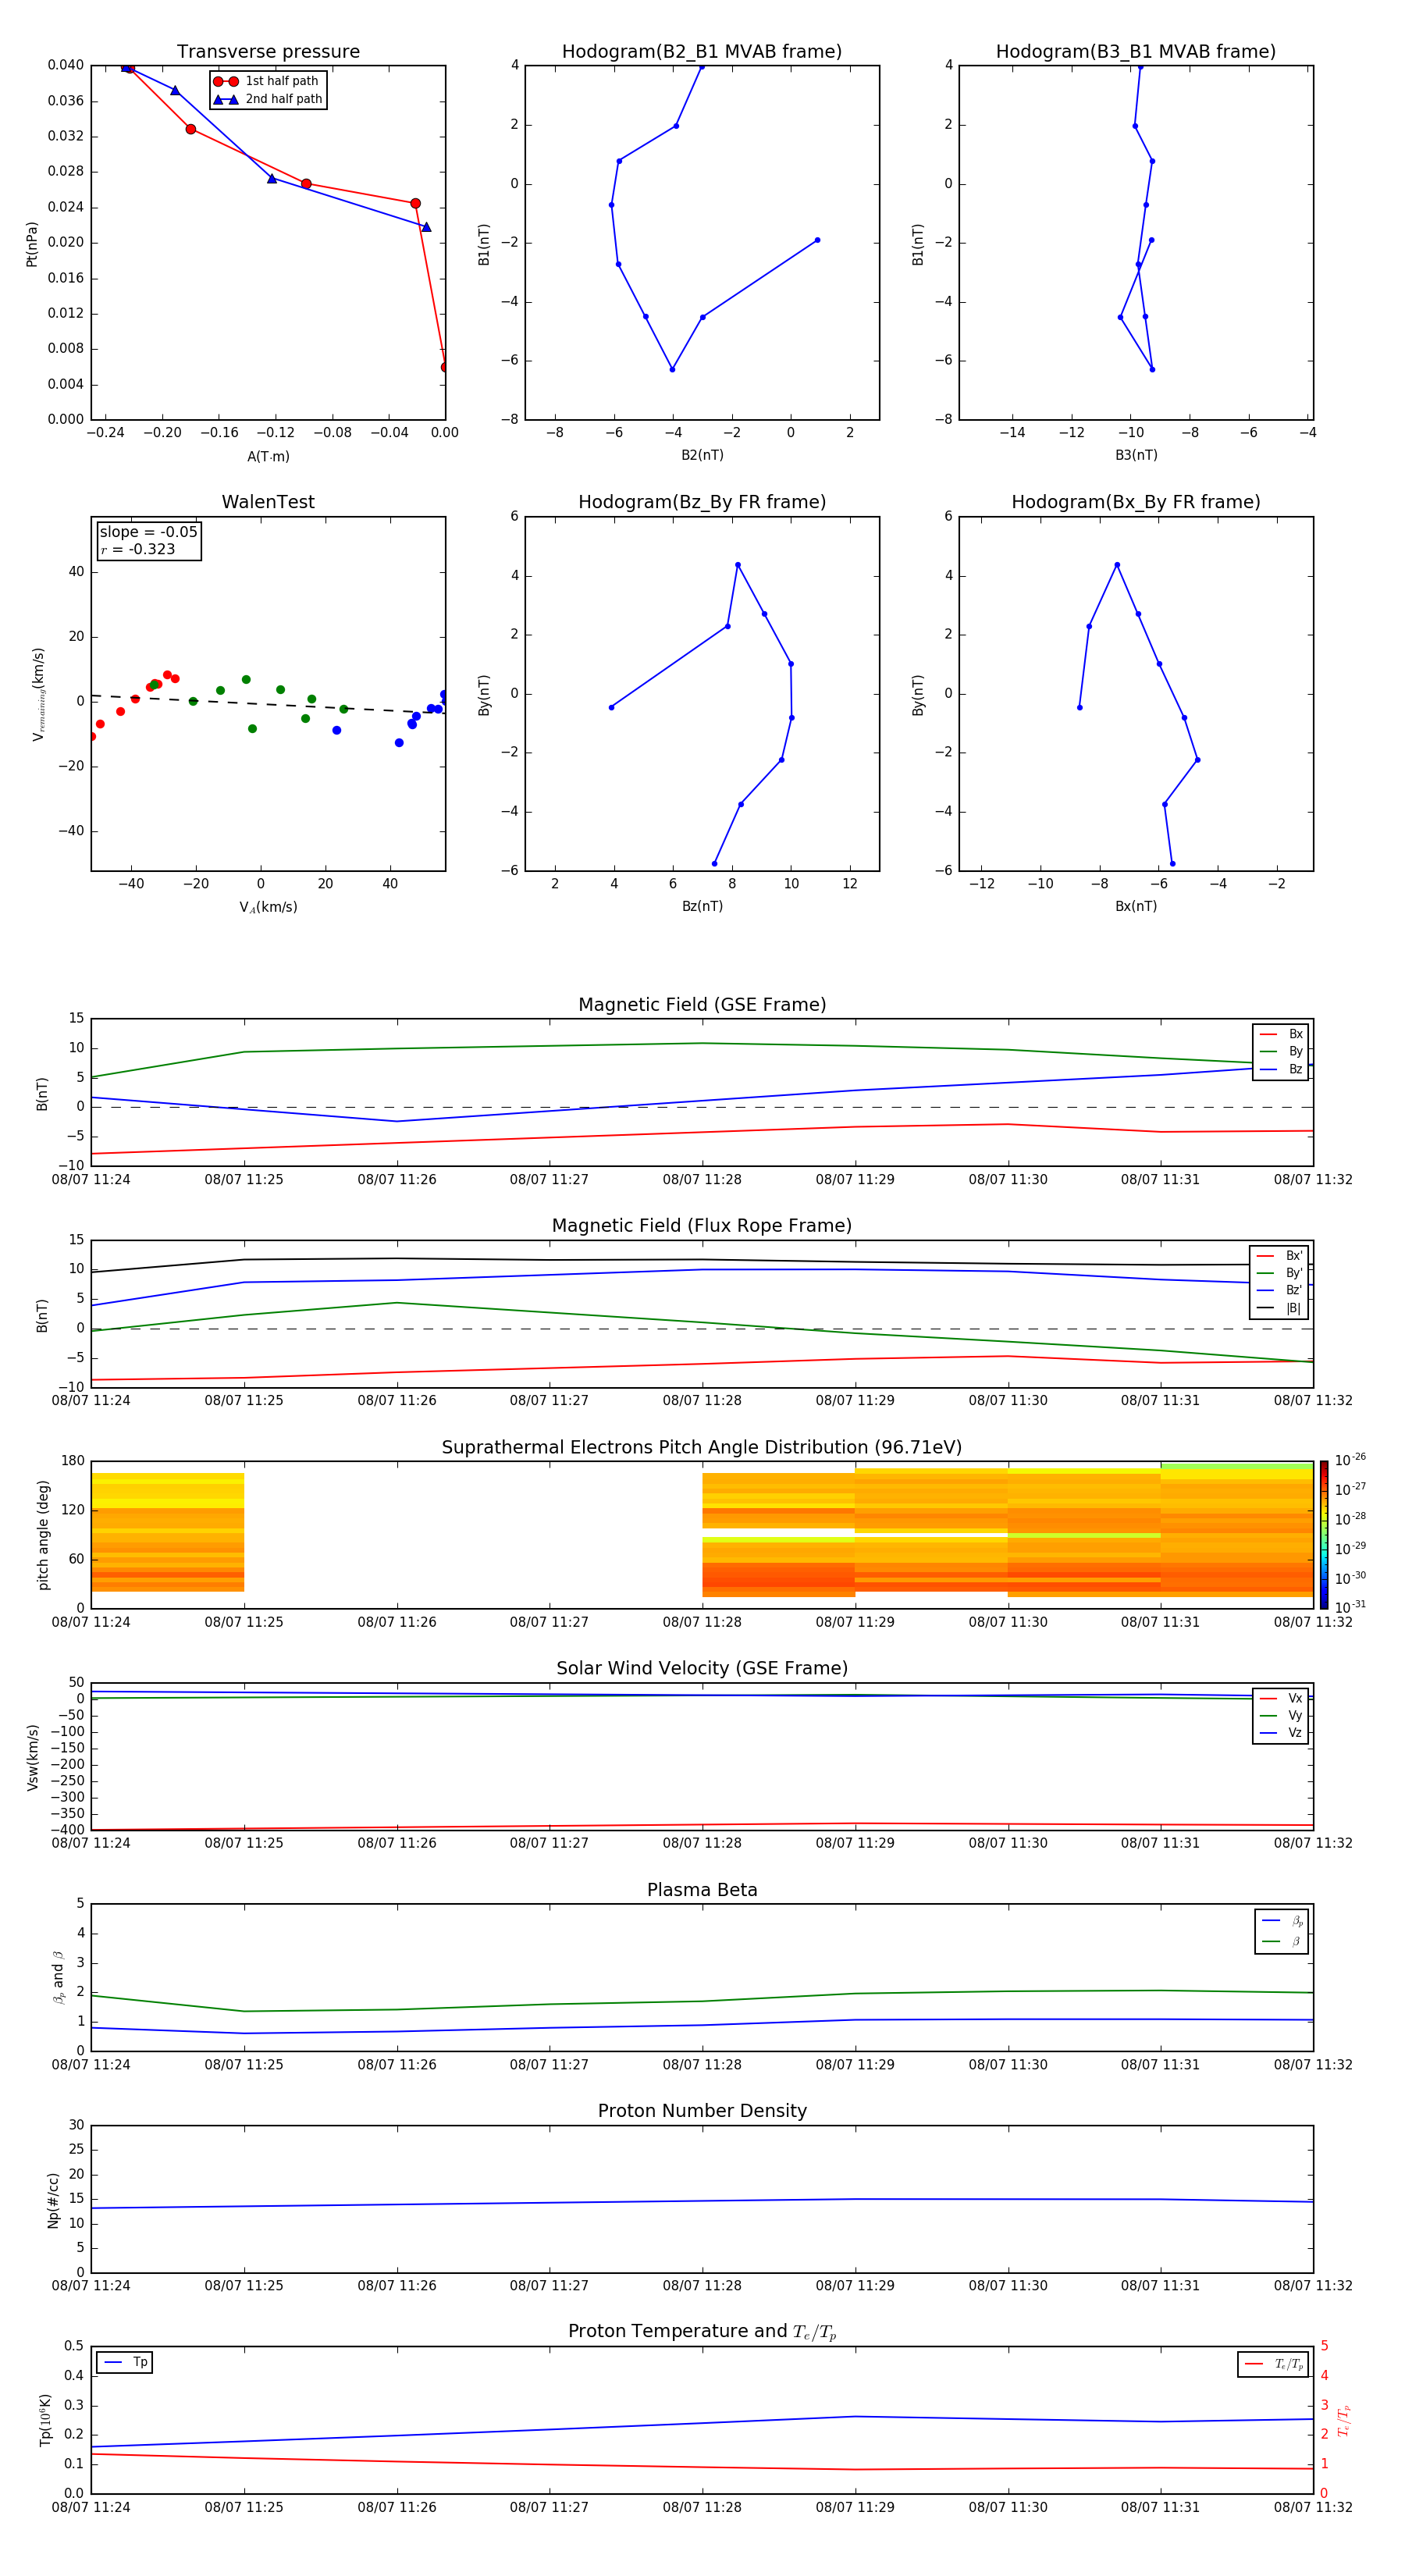
Task: Click the "Proton Number Density" title
Action: pos(702,2111)
